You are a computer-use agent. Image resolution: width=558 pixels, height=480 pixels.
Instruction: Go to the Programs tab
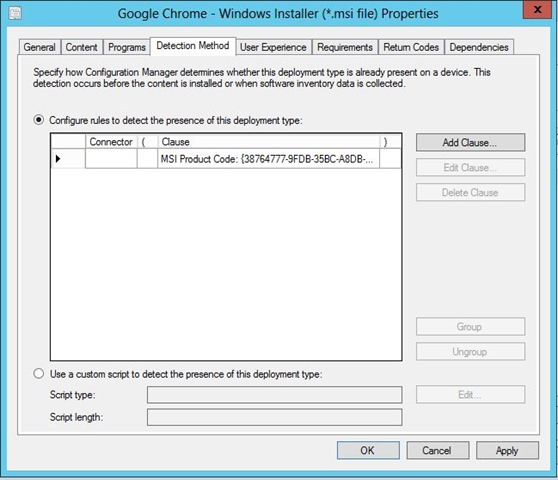click(x=127, y=47)
